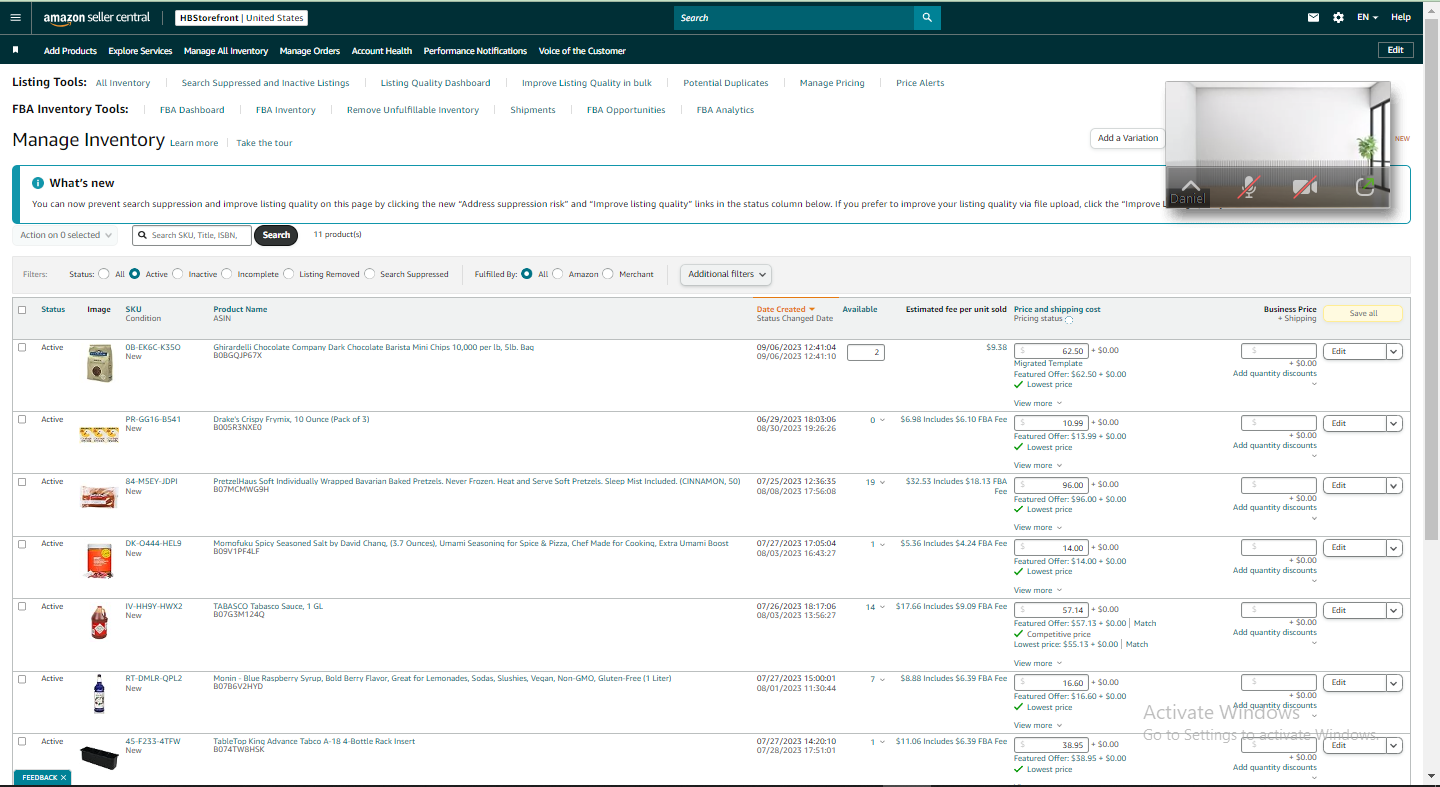This screenshot has height=787, width=1440.
Task: Check the TABASCO Sauce row checkbox
Action: [x=22, y=606]
